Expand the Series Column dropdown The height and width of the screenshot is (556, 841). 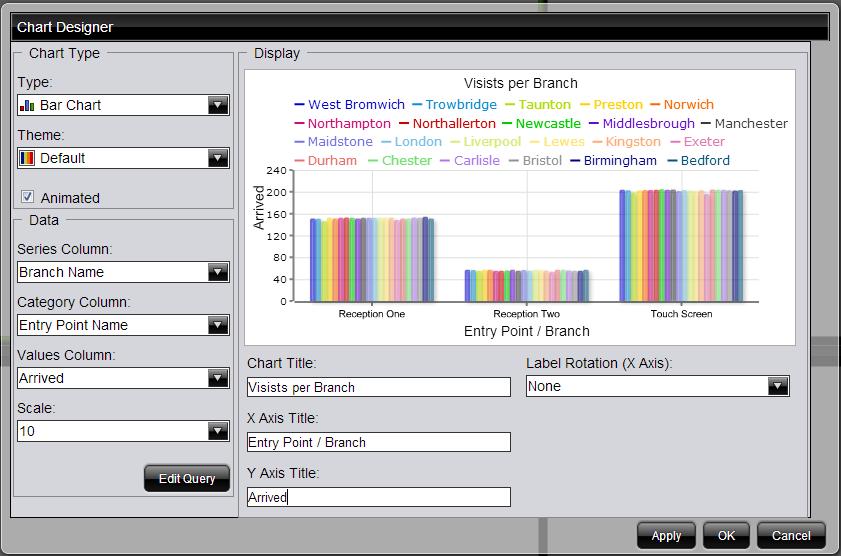pyautogui.click(x=218, y=272)
